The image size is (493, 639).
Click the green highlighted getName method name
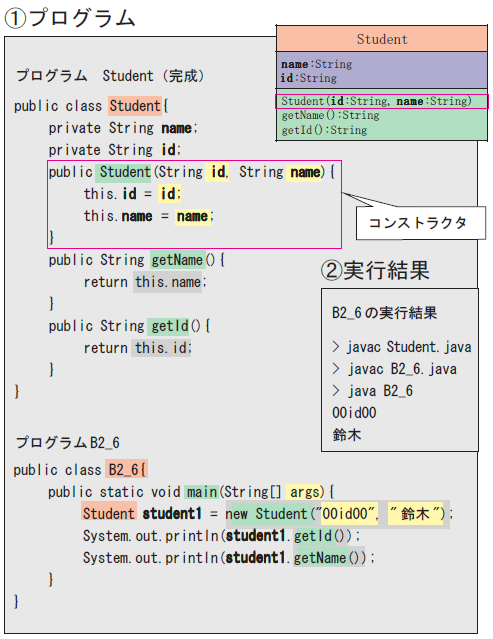tap(177, 260)
